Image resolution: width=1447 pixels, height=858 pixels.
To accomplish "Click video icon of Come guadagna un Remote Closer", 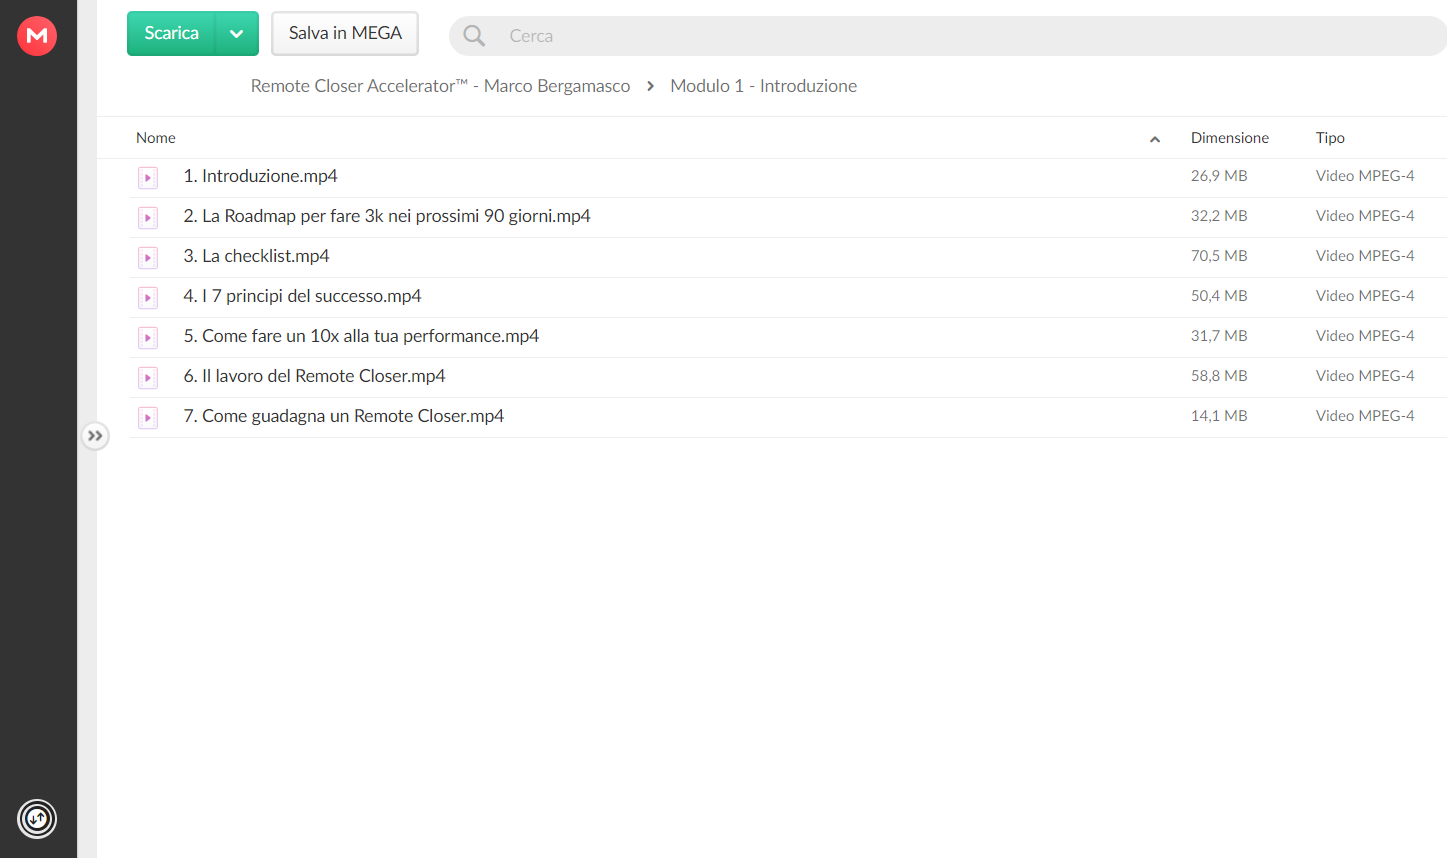I will 148,417.
